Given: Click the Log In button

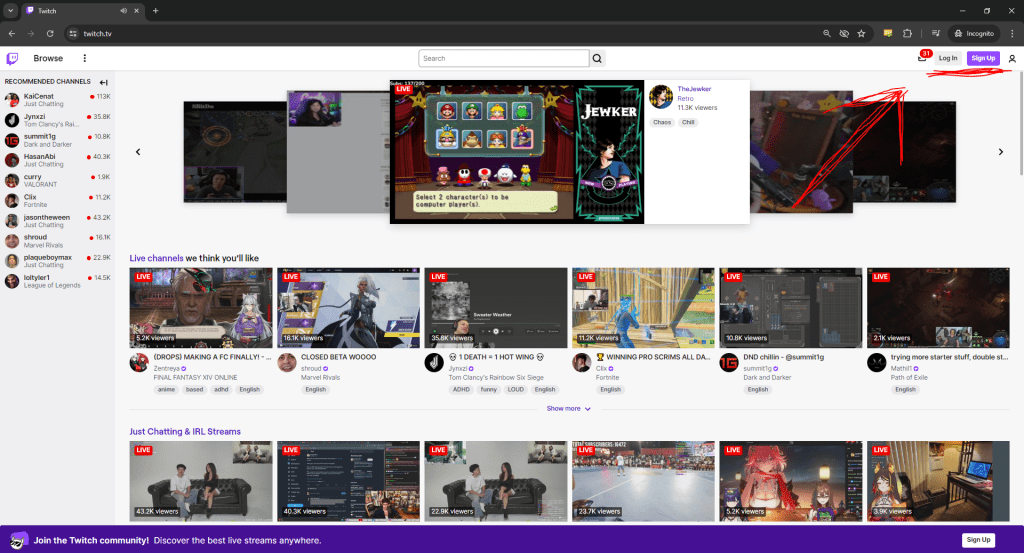Looking at the screenshot, I should pos(947,58).
